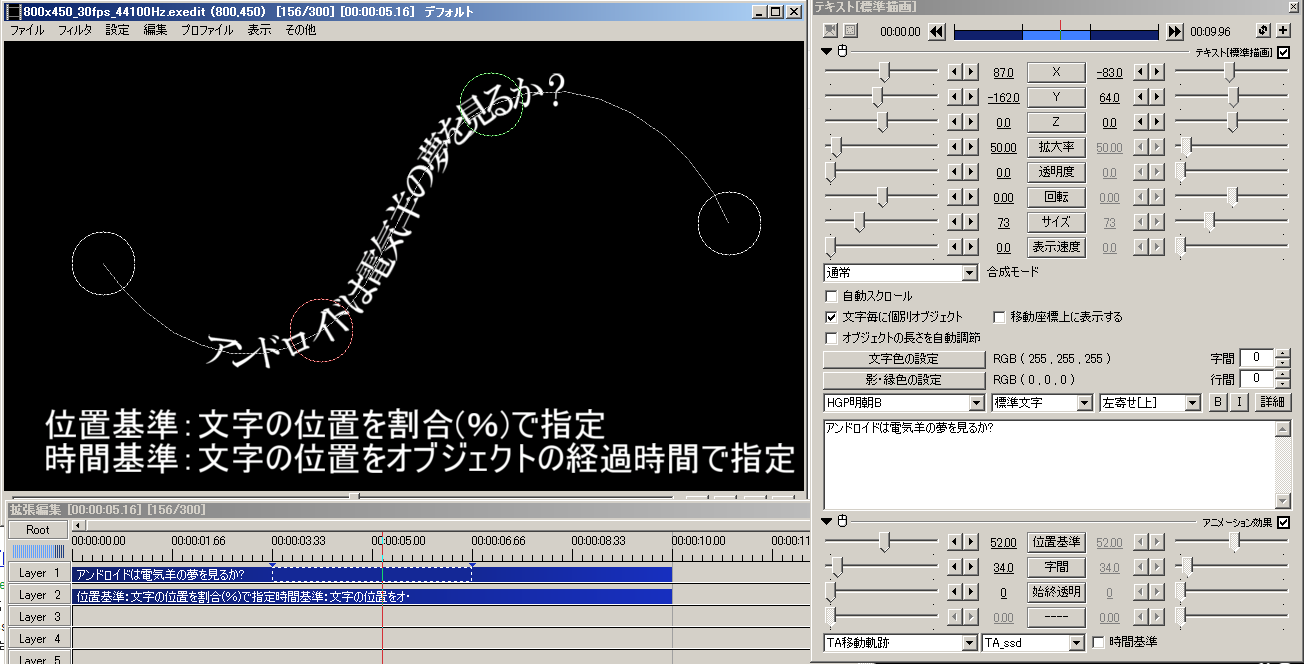Screen dimensions: 1304x664
Task: Open the フィルタ menu
Action: pos(75,30)
